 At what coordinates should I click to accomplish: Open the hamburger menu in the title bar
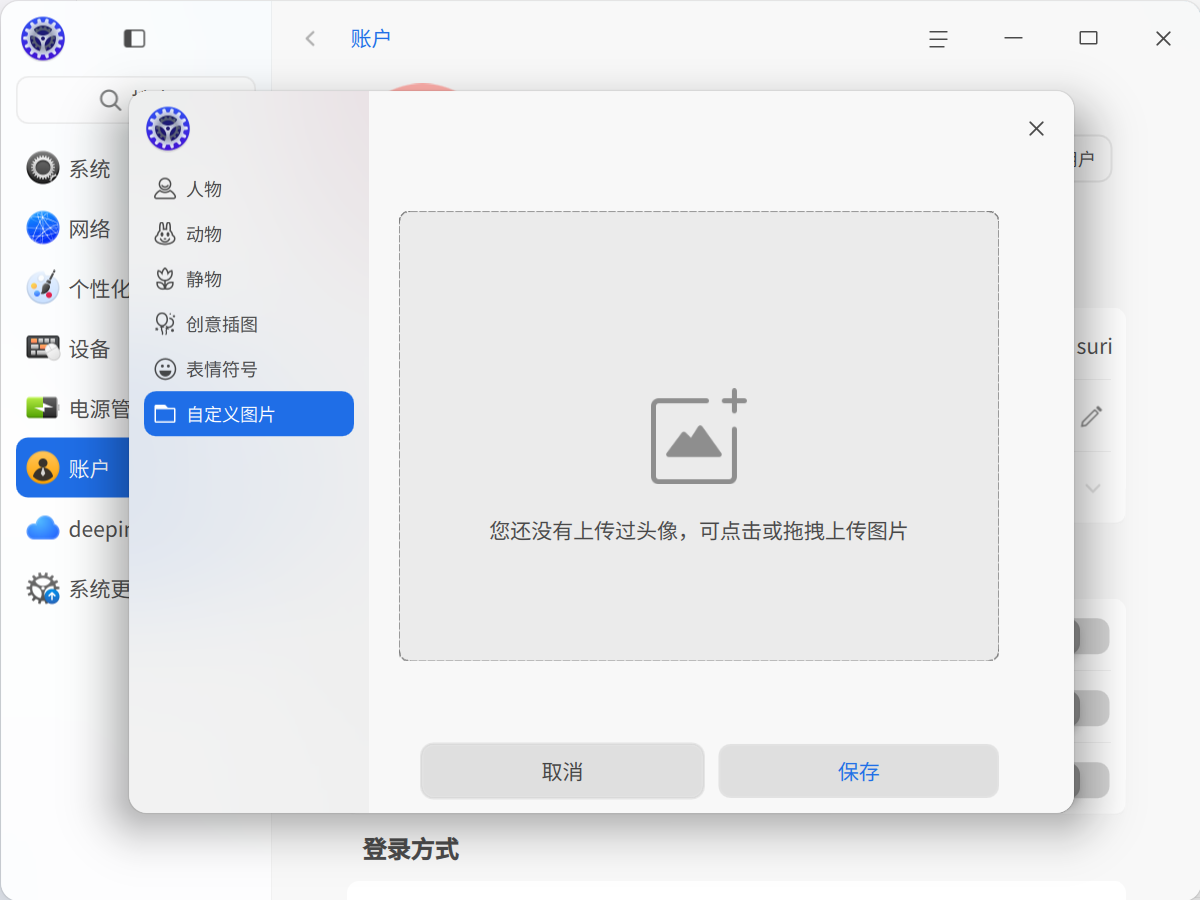coord(938,38)
